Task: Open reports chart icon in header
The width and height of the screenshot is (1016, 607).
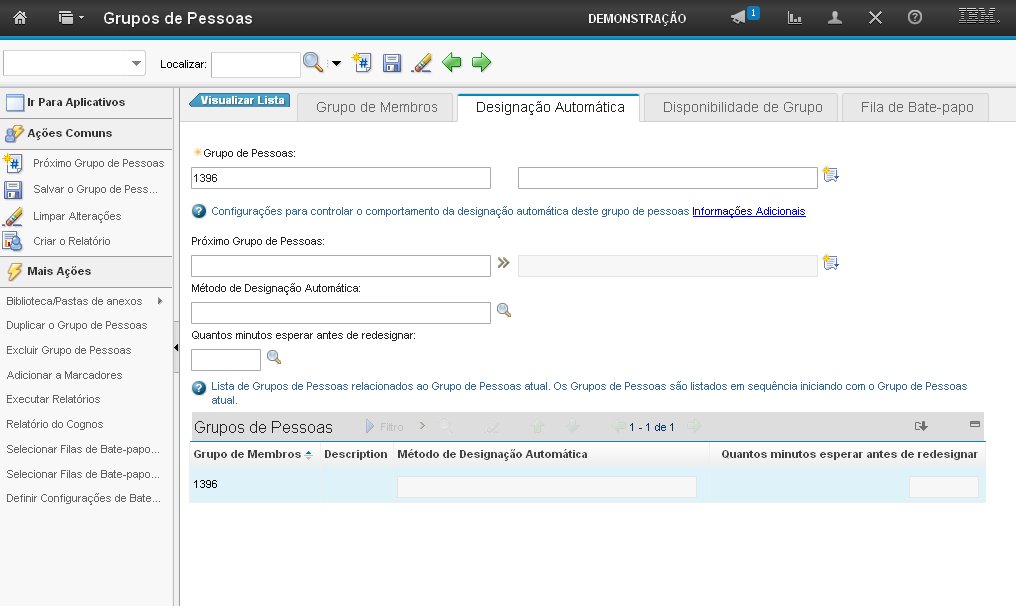Action: (x=795, y=18)
